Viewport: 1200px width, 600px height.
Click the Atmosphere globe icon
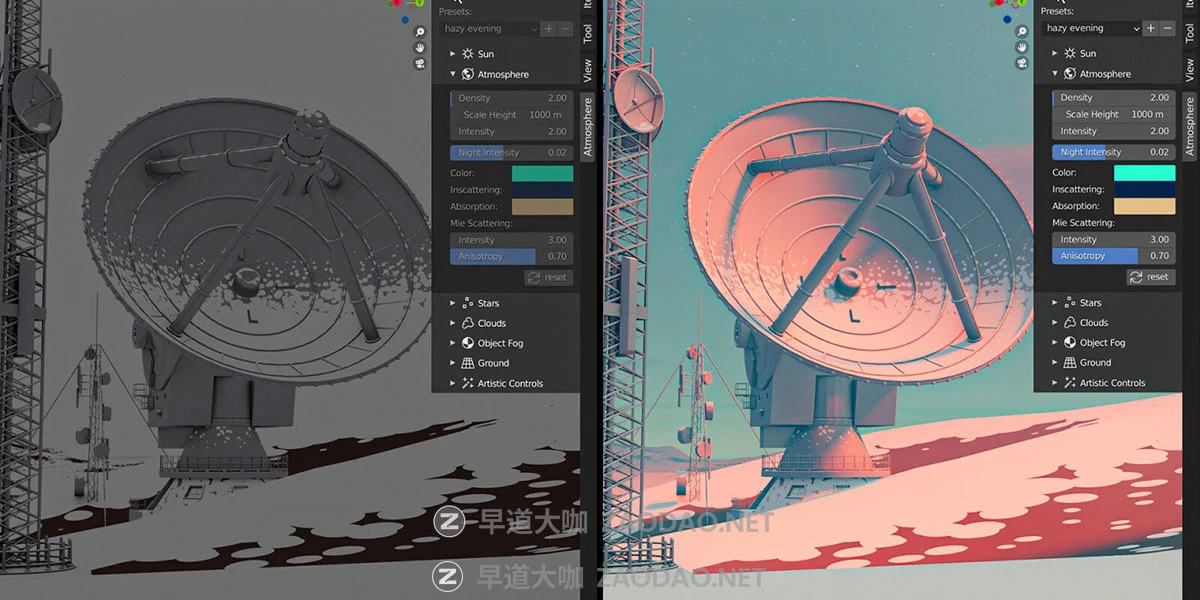point(470,73)
